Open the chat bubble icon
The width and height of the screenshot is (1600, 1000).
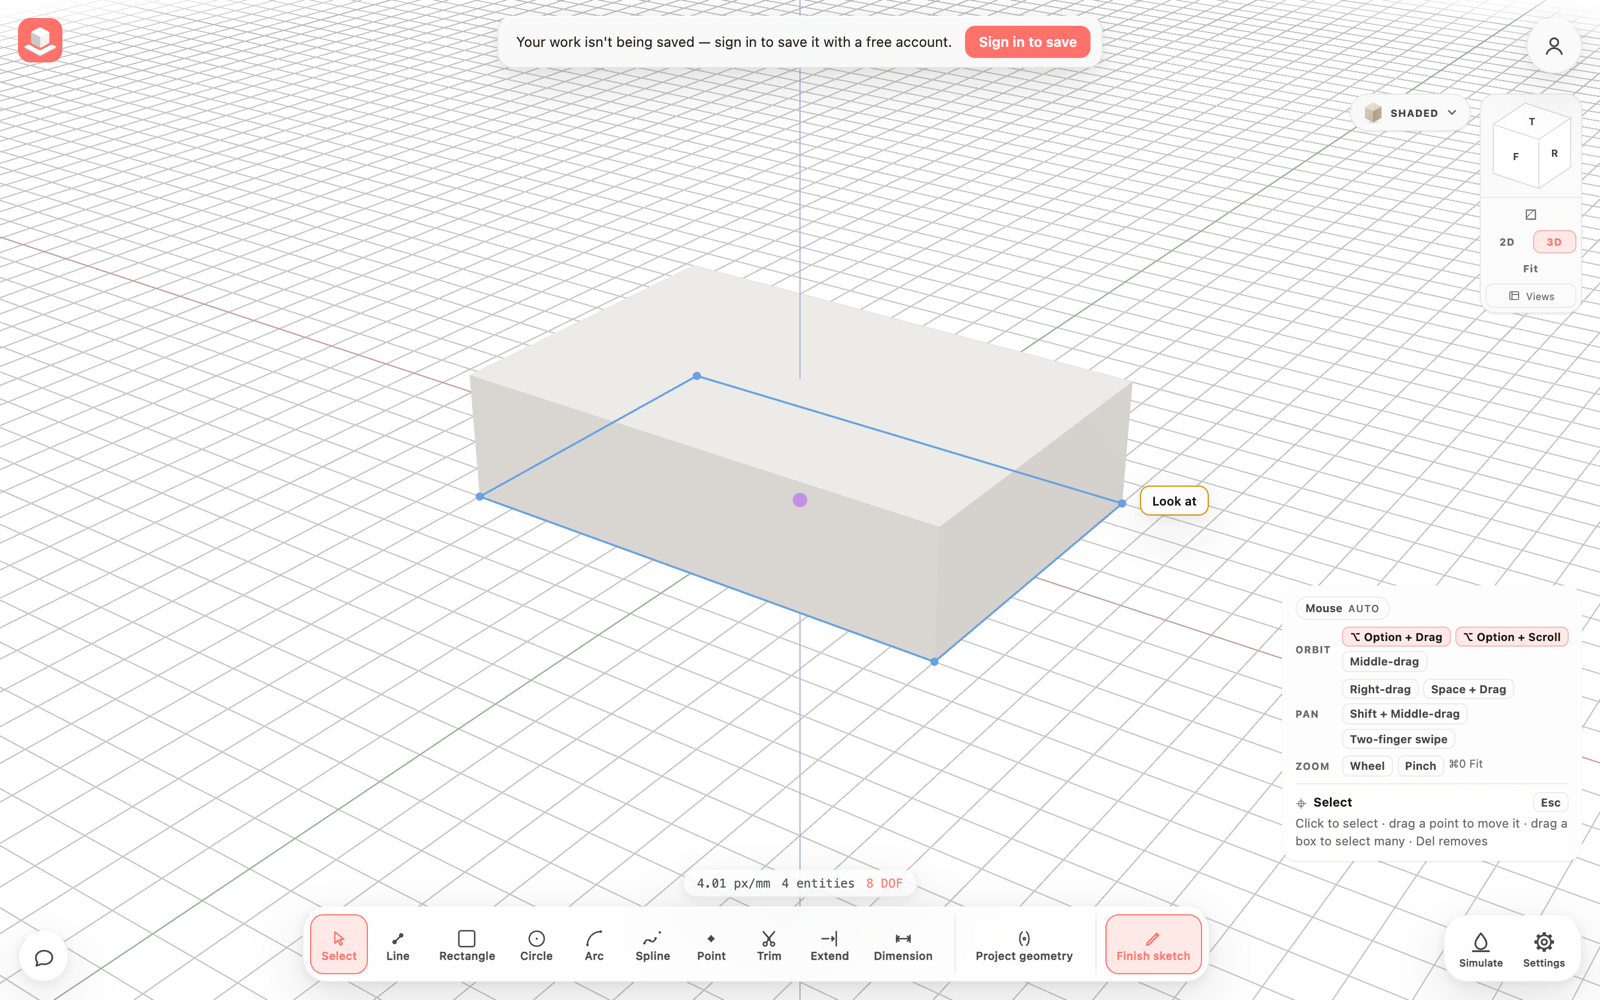click(44, 957)
